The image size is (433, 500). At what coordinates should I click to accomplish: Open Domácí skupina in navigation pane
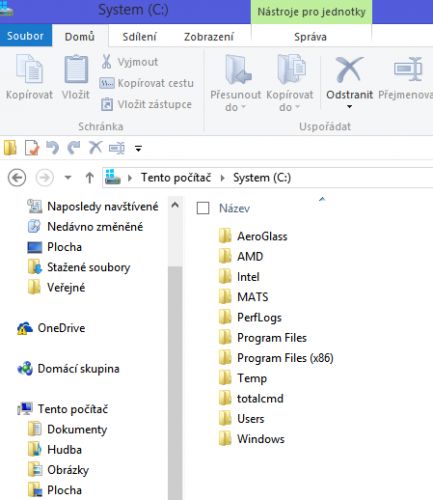pos(68,369)
